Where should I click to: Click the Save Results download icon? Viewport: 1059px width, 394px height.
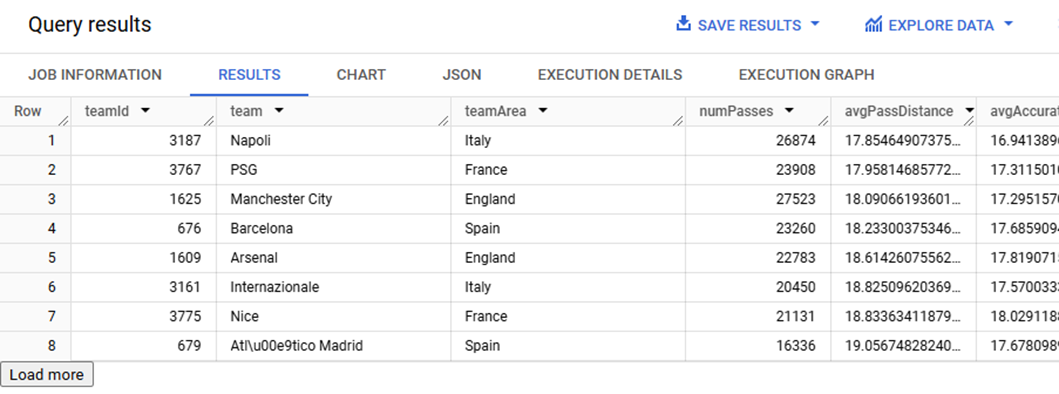pos(683,25)
